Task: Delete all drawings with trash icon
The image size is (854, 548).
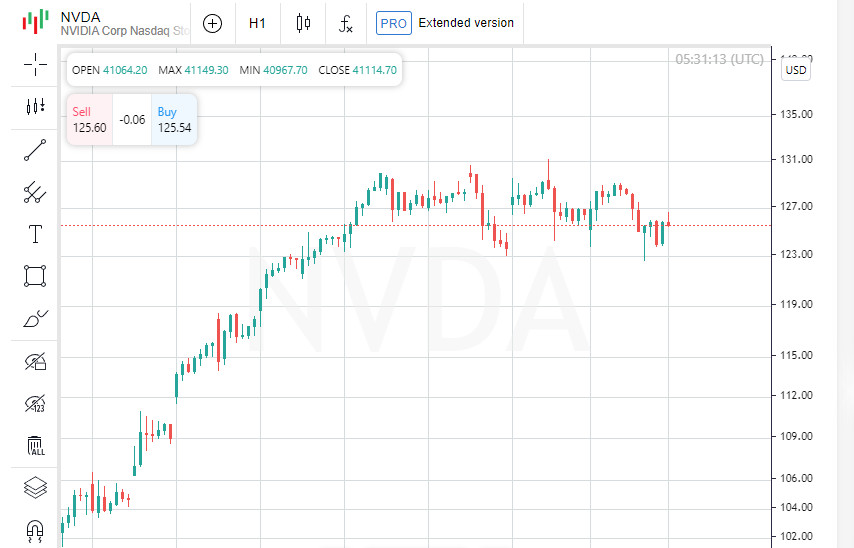Action: 35,445
